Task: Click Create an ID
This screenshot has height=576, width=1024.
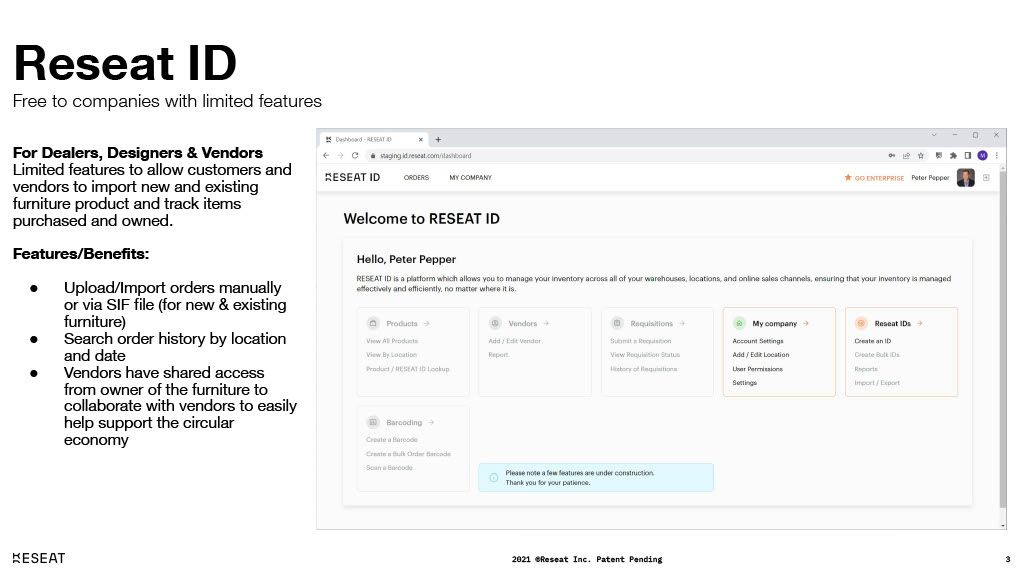Action: (872, 341)
